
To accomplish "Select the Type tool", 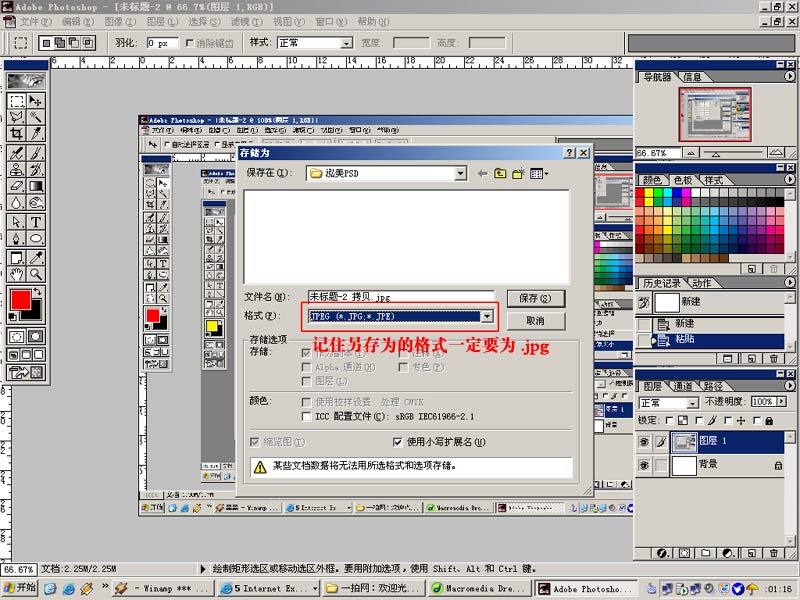I will (35, 222).
